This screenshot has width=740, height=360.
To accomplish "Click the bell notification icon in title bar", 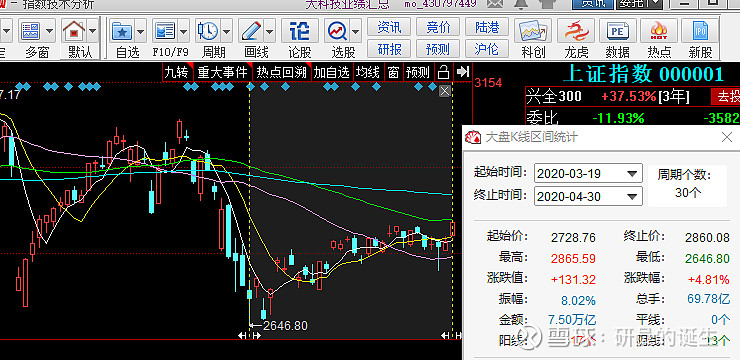I will (521, 4).
